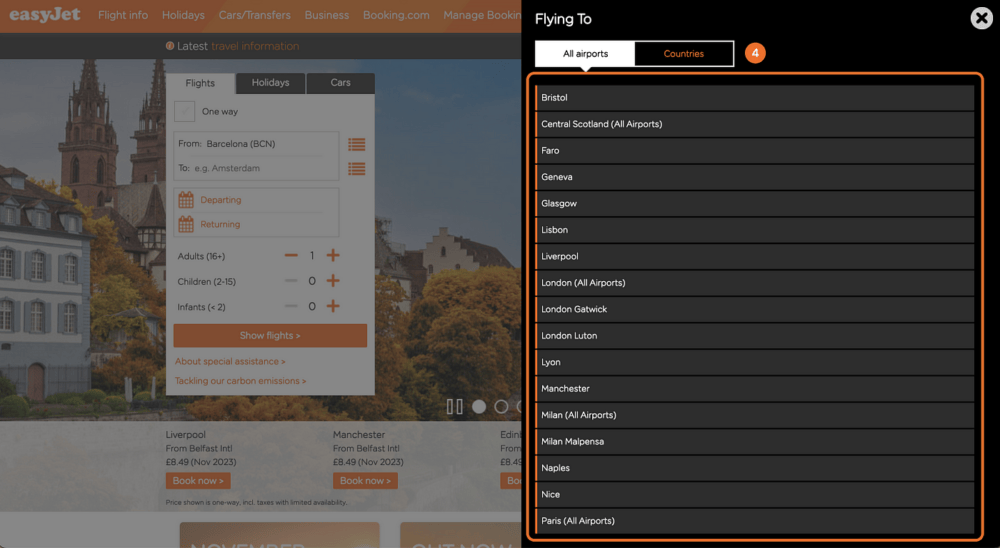Choose Manchester in the airport list
The height and width of the screenshot is (548, 1000).
point(755,389)
